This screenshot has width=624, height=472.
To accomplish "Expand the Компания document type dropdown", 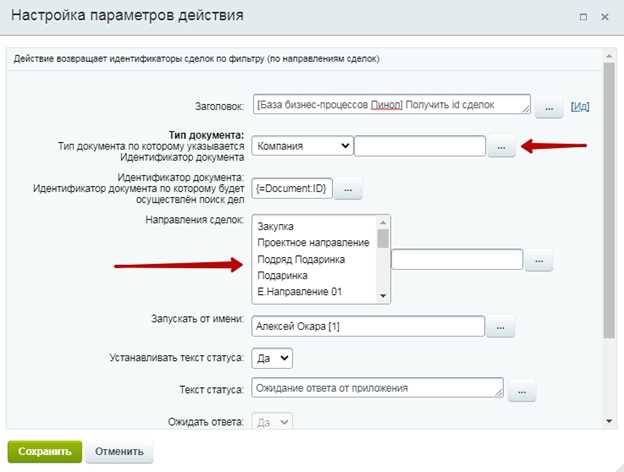I will pyautogui.click(x=302, y=146).
